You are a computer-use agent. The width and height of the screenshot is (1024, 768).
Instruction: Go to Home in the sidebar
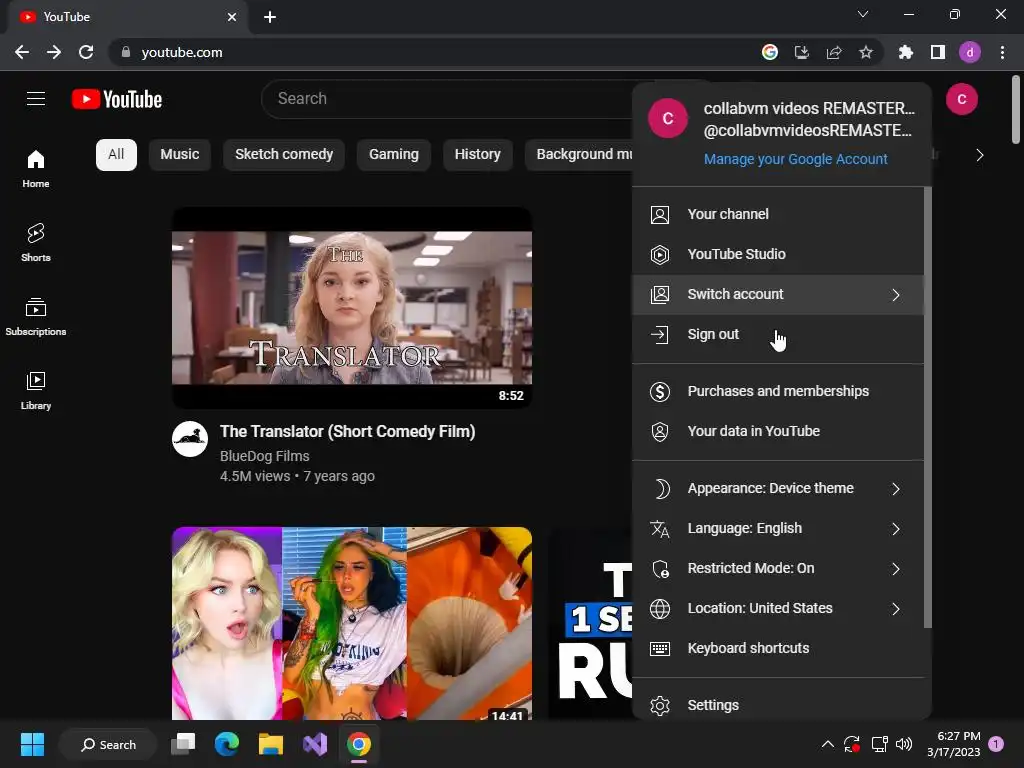36,168
